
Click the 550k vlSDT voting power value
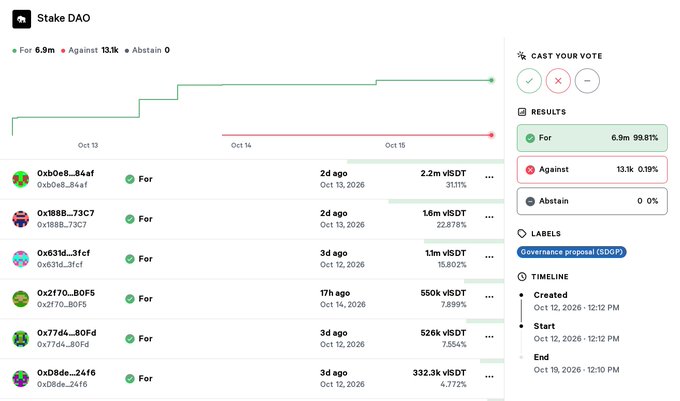click(443, 293)
